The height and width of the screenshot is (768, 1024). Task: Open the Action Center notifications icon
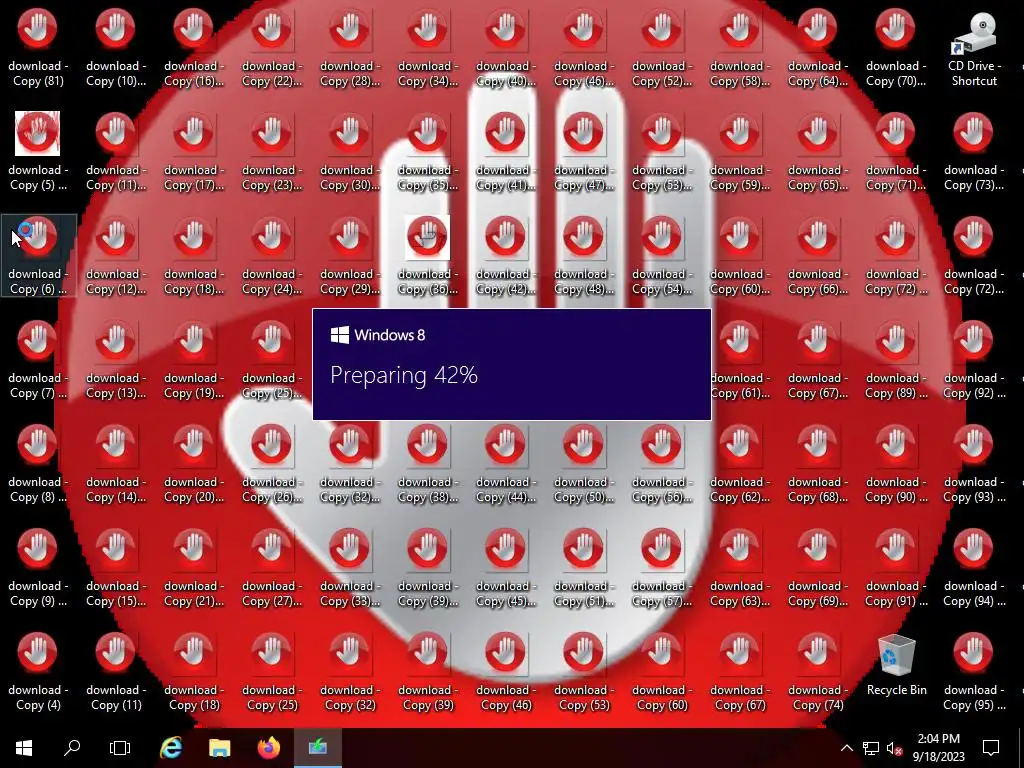991,747
